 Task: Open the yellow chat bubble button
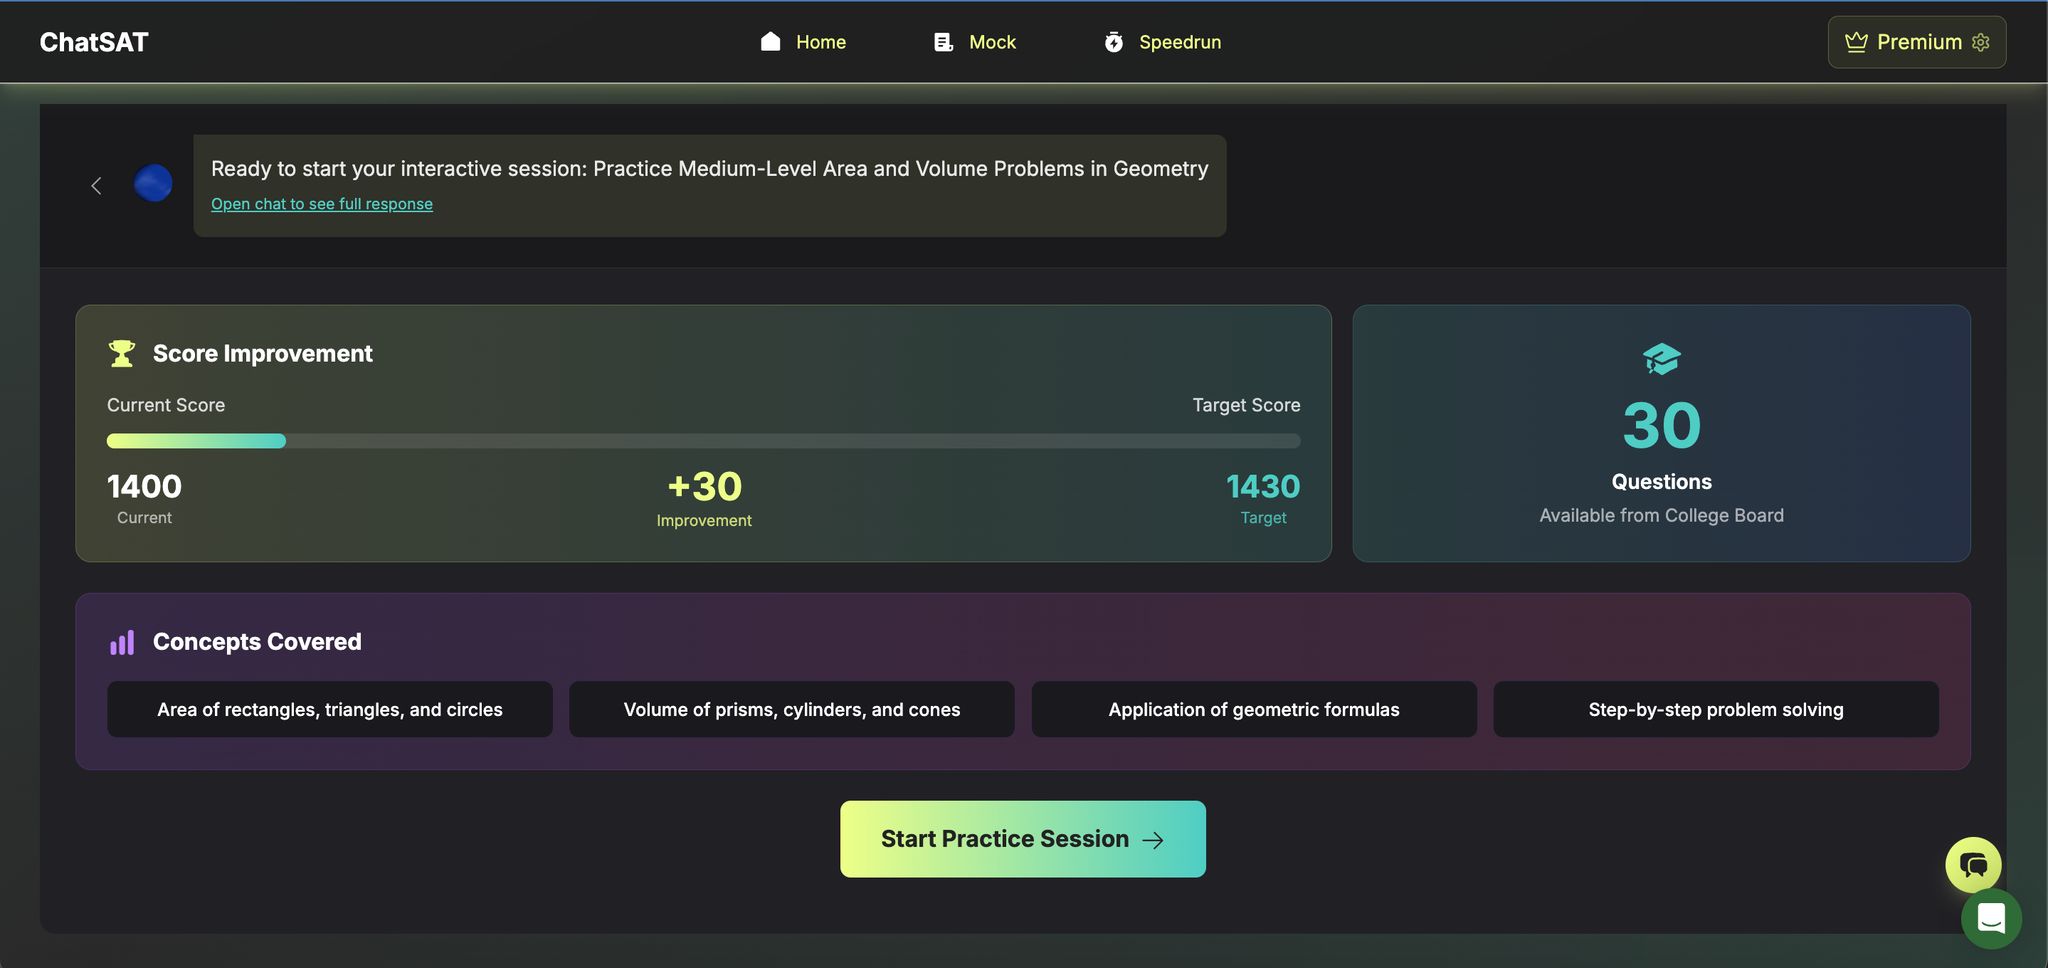coord(1972,864)
